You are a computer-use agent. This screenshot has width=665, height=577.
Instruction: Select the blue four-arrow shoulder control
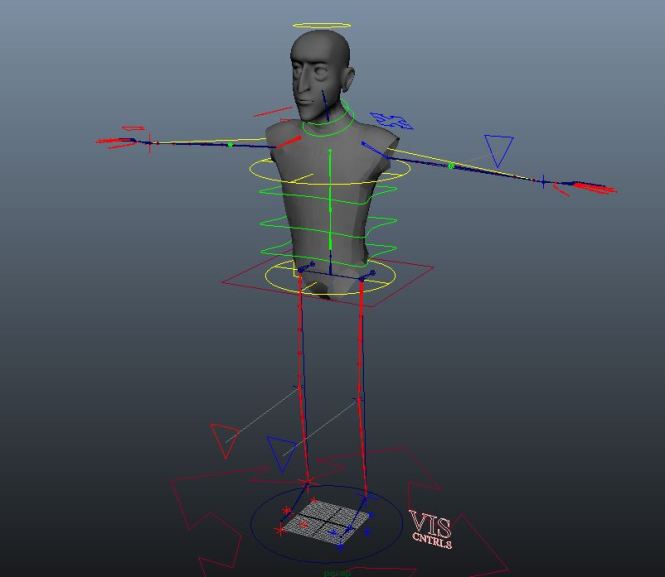pos(391,121)
